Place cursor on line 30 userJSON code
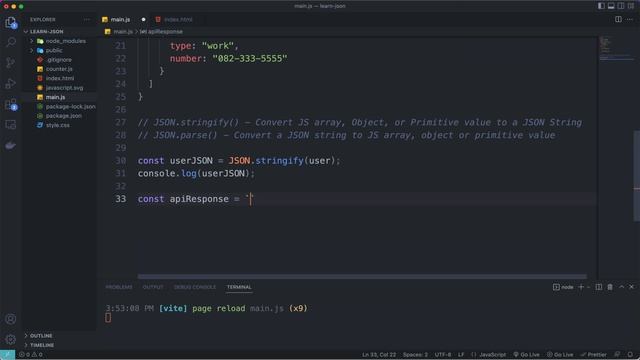640x360 pixels. [x=239, y=160]
